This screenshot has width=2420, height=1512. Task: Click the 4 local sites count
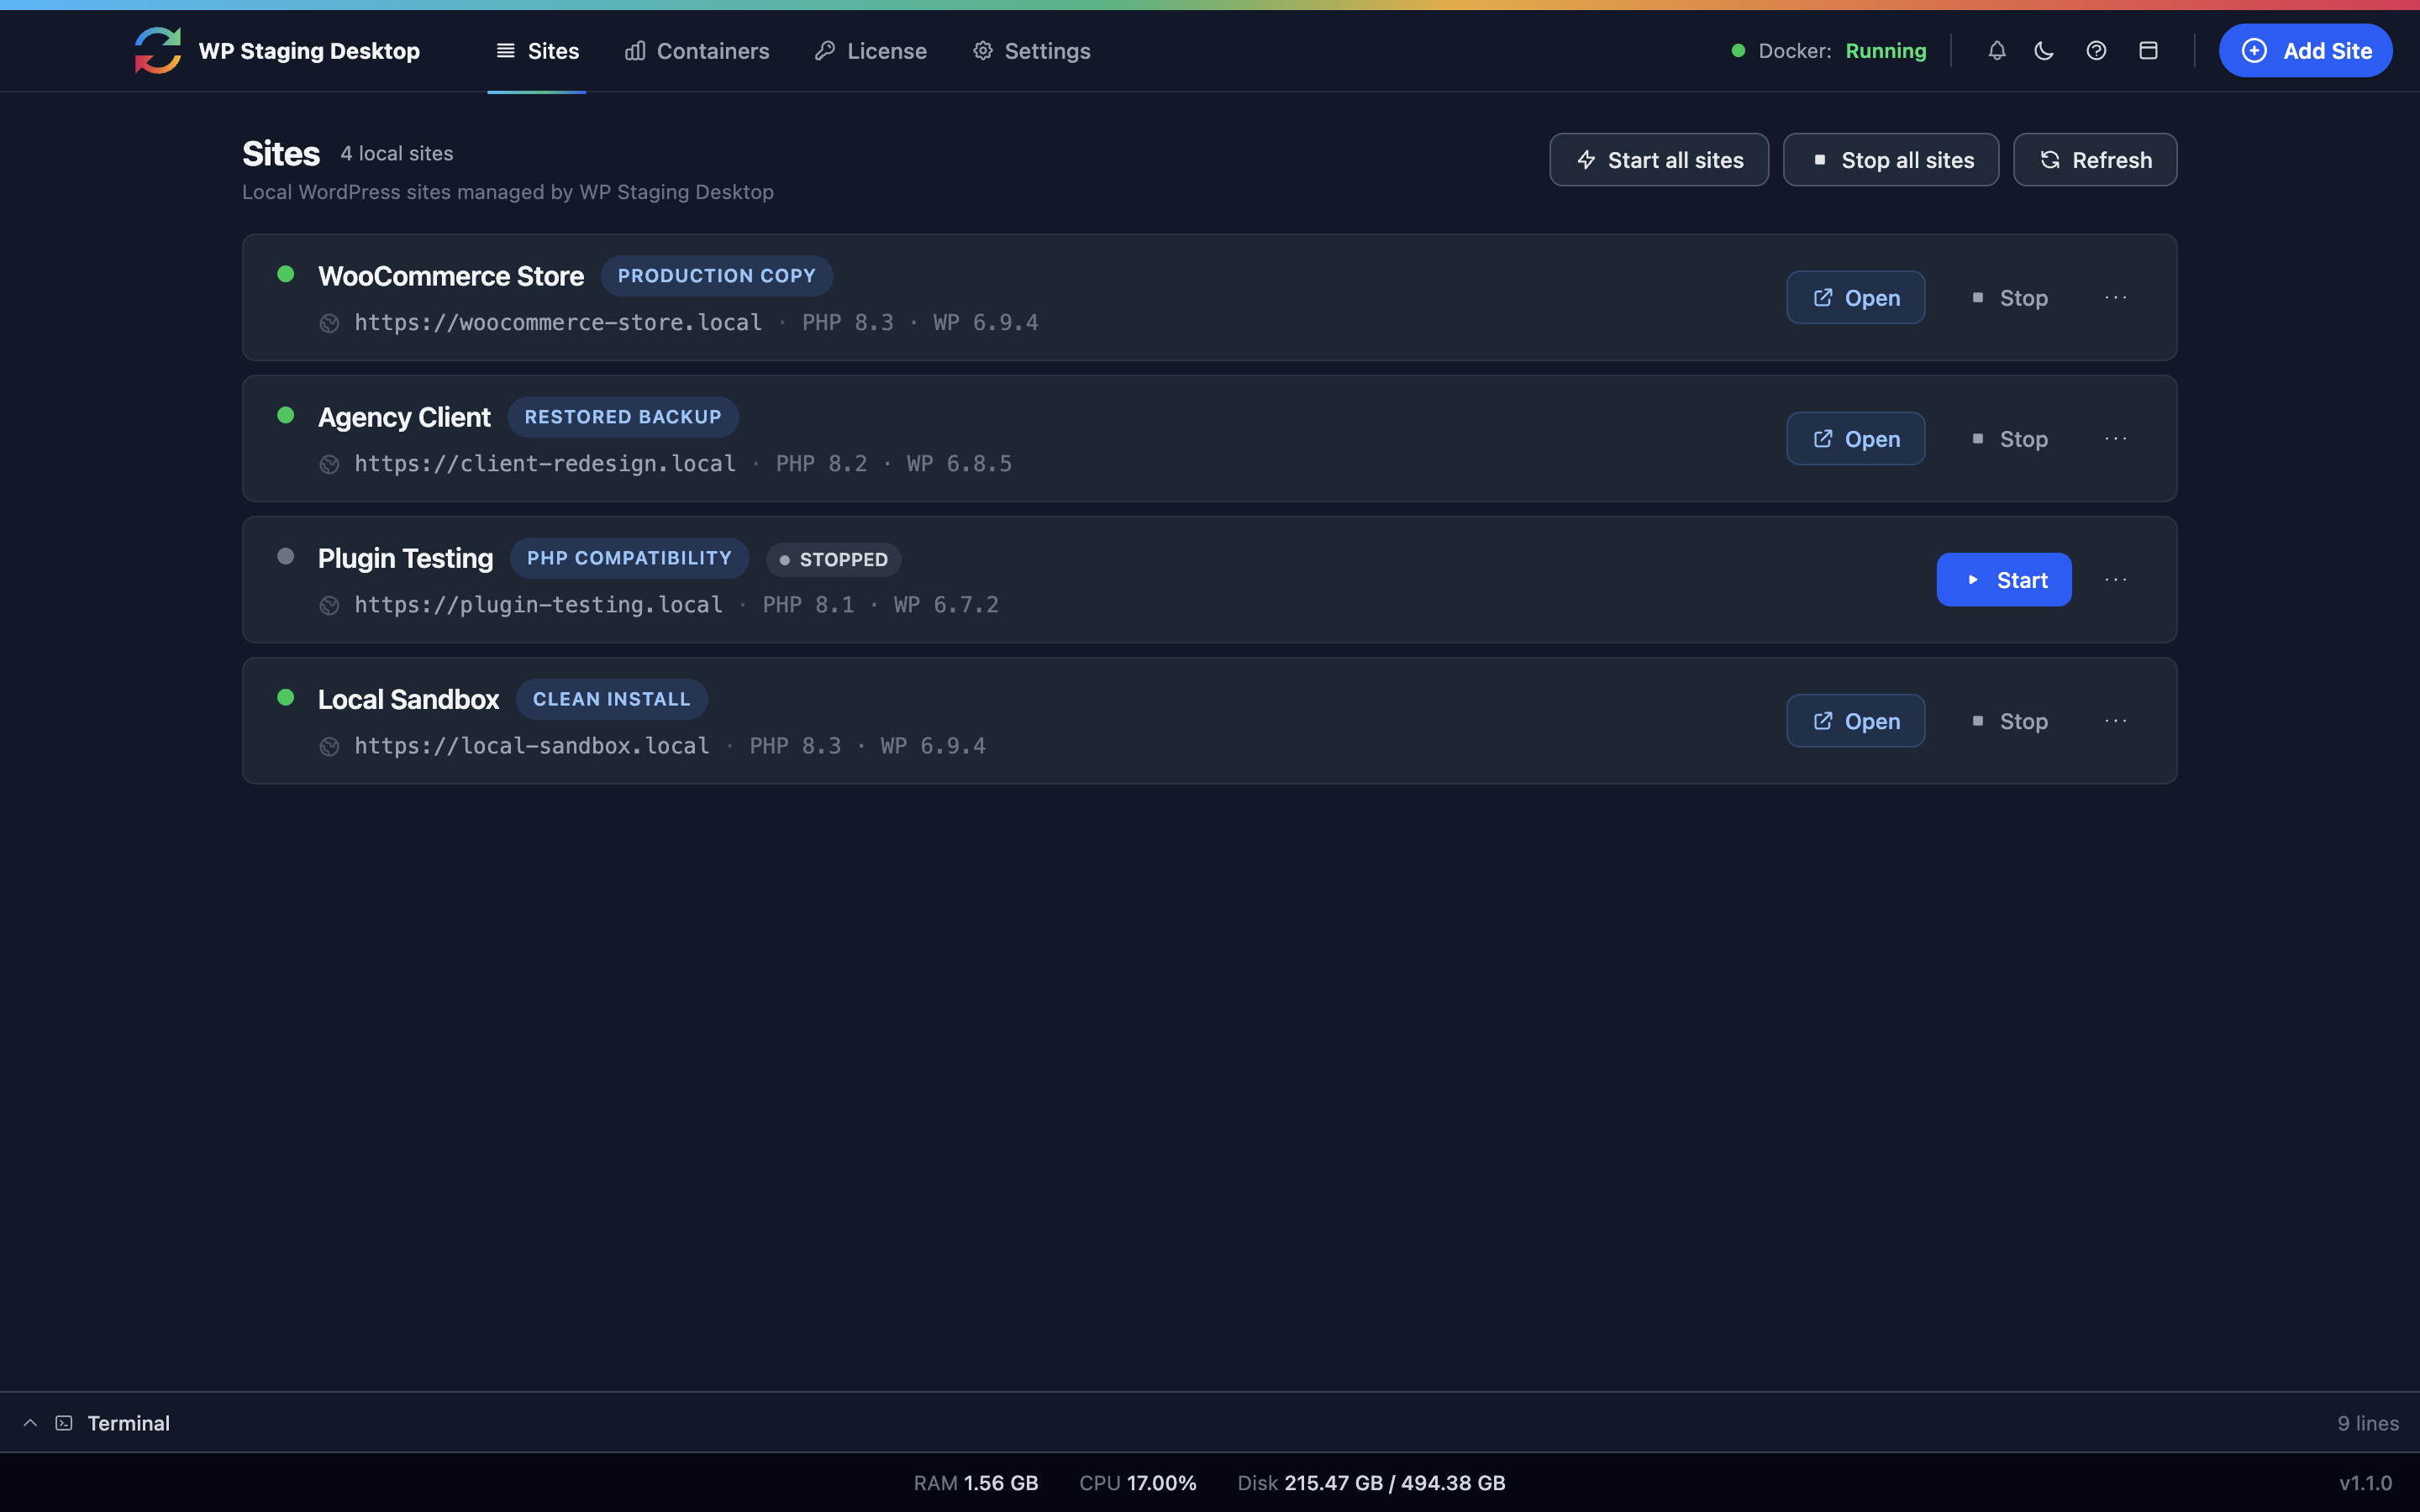click(x=396, y=154)
